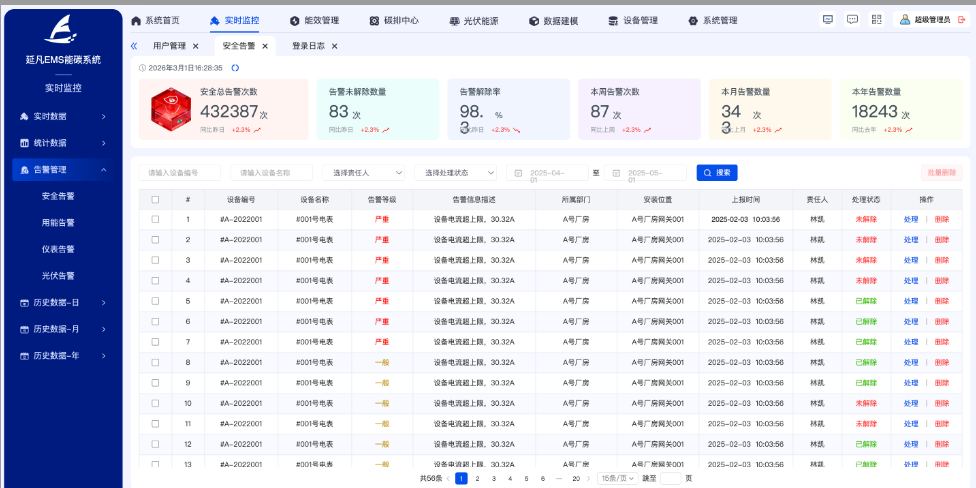Open the 选择处理状态 dropdown
976x488 pixels.
coord(455,173)
